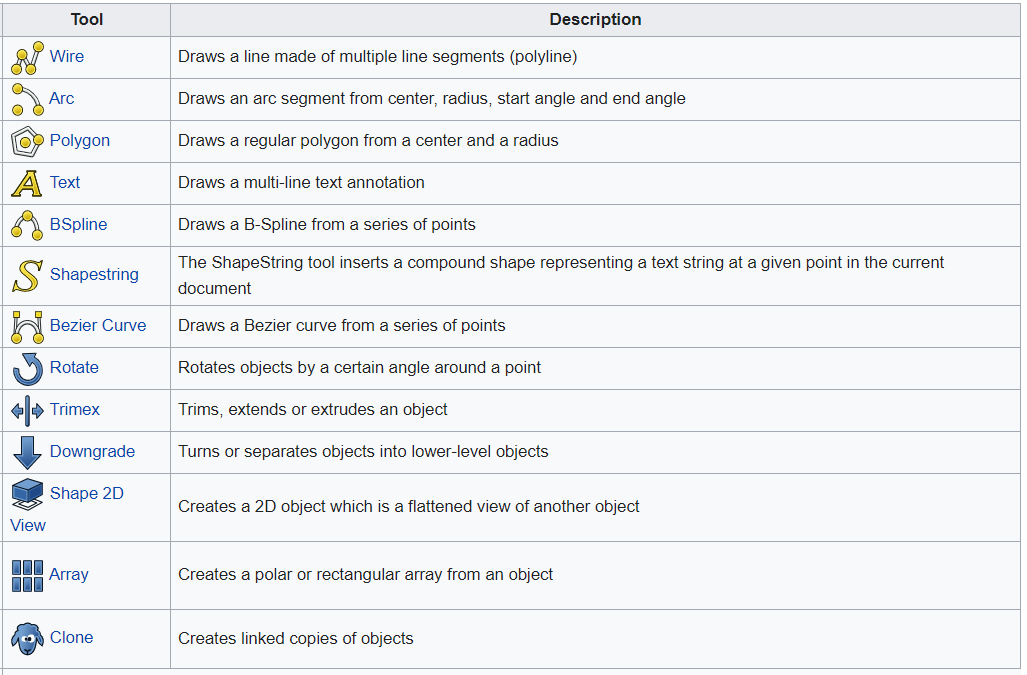Click the yellow Text tool icon
1027x675 pixels.
pos(27,183)
